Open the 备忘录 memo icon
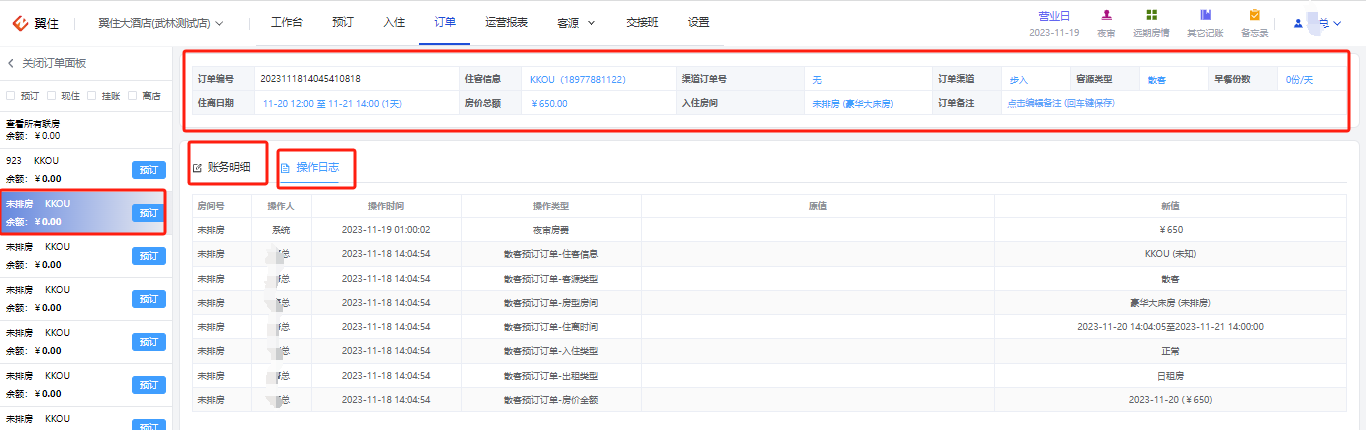The height and width of the screenshot is (430, 1366). (x=1254, y=15)
